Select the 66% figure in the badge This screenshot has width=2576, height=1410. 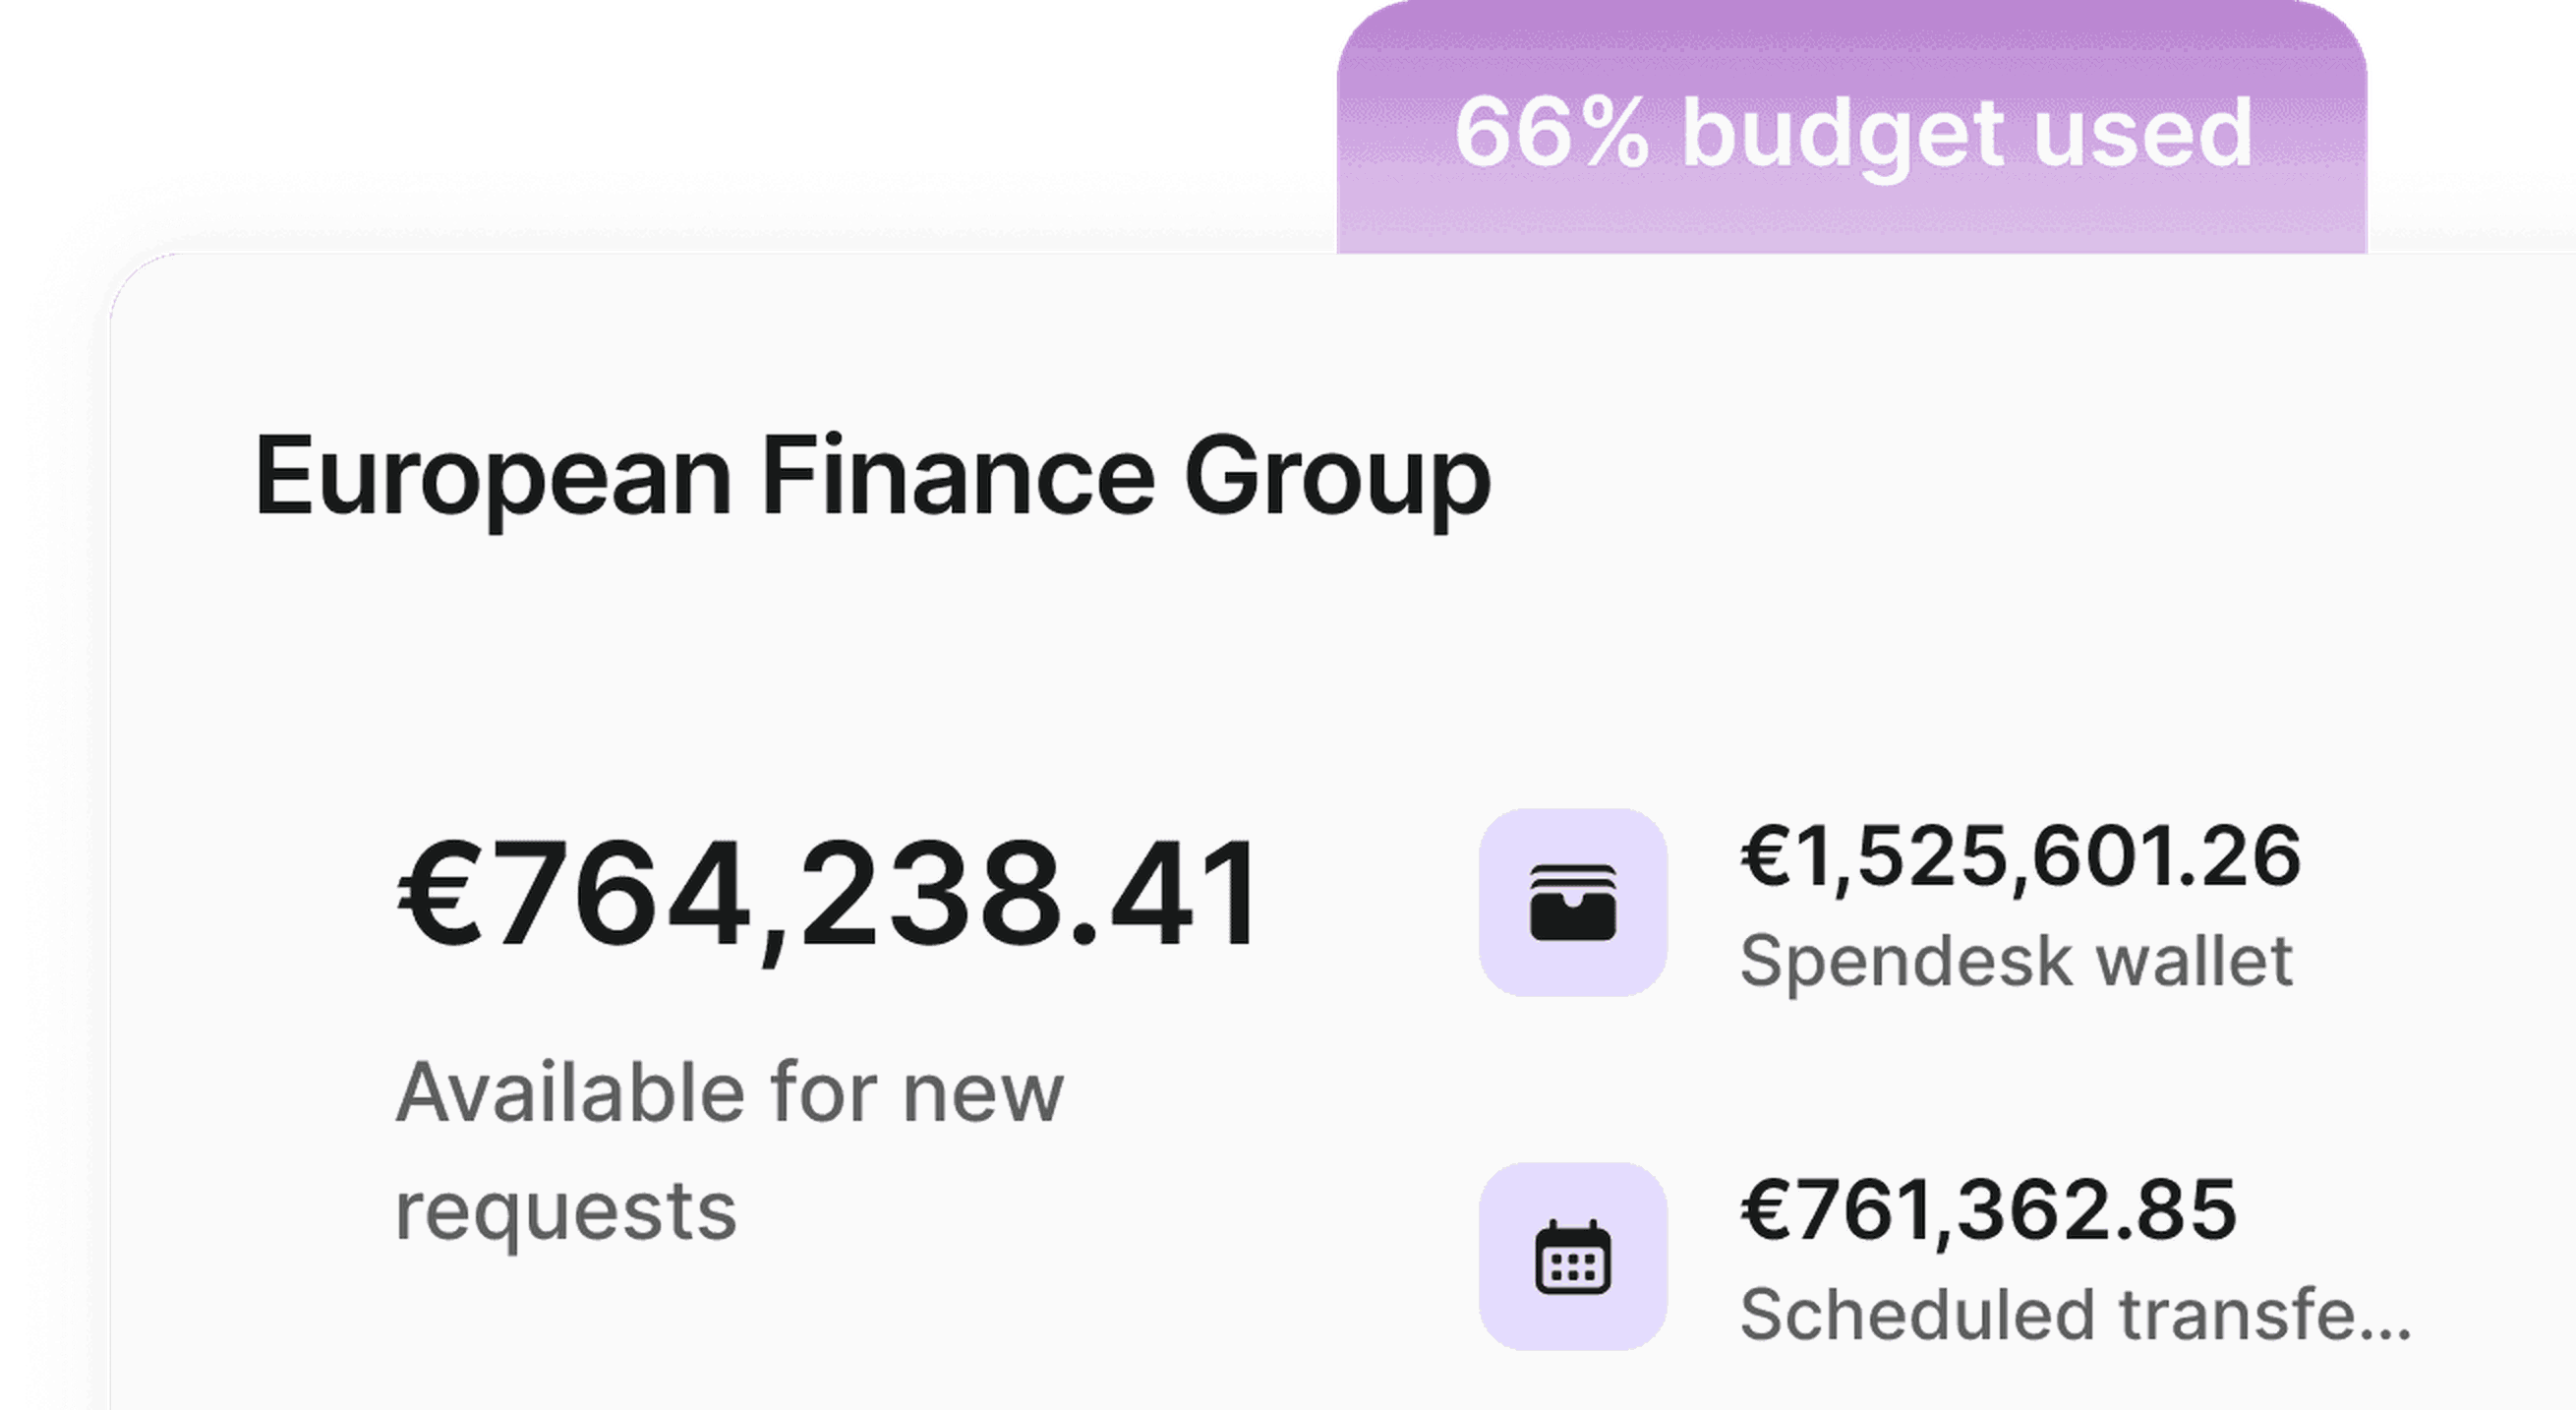coord(1552,133)
